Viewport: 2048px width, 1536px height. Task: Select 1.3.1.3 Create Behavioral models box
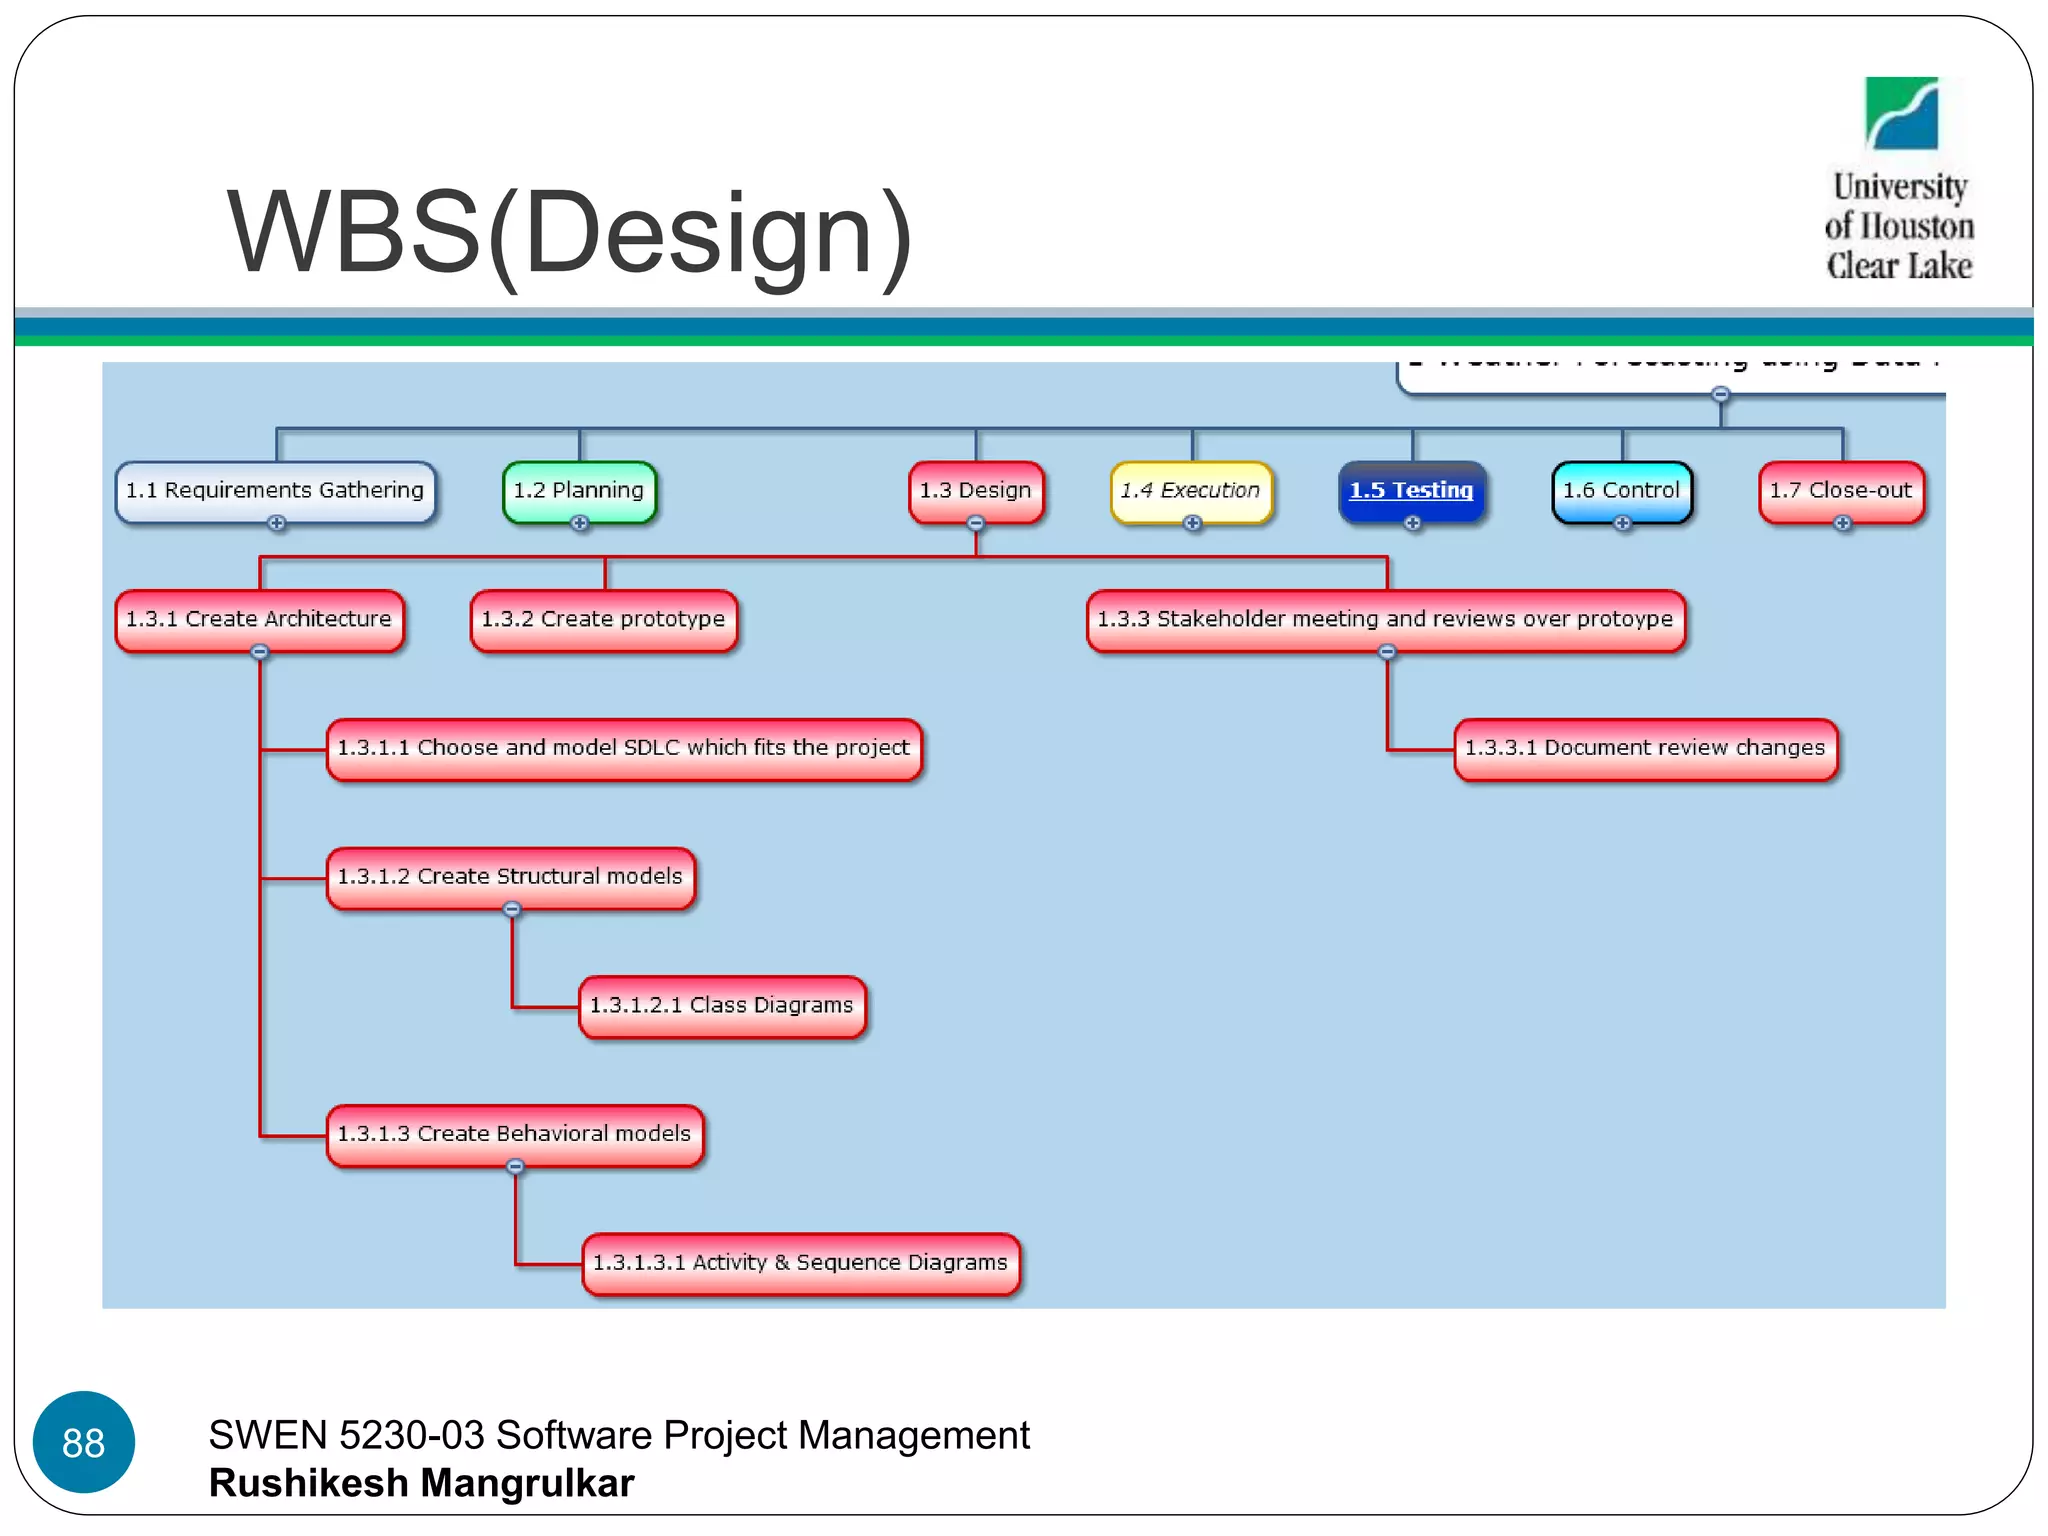tap(515, 1135)
